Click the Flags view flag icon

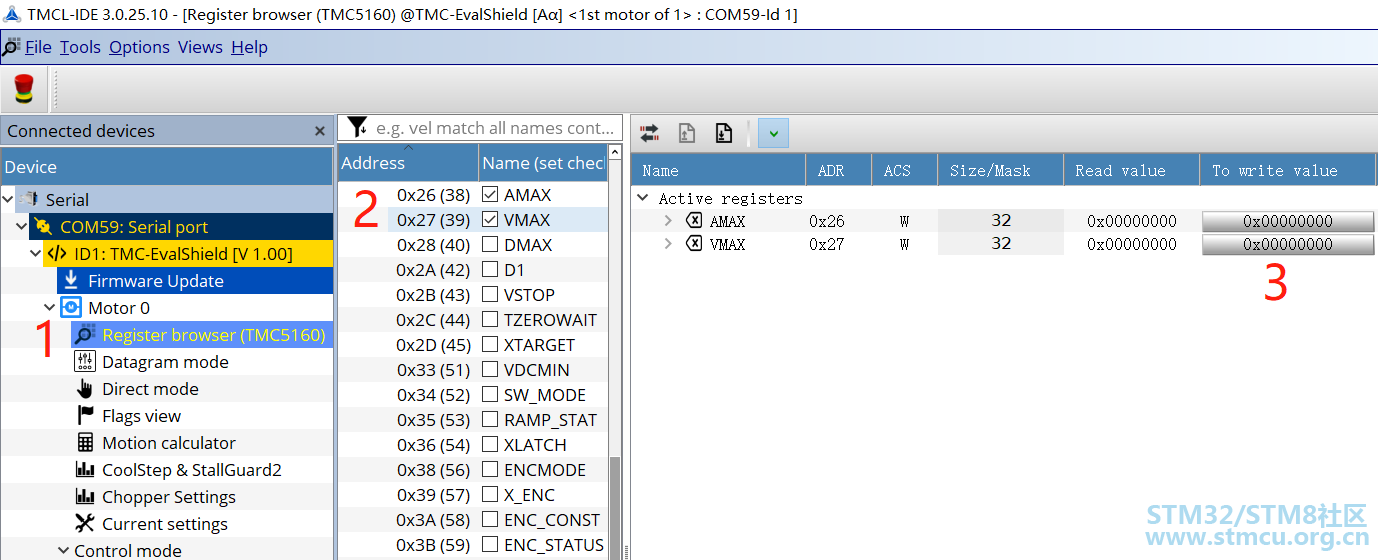click(85, 416)
